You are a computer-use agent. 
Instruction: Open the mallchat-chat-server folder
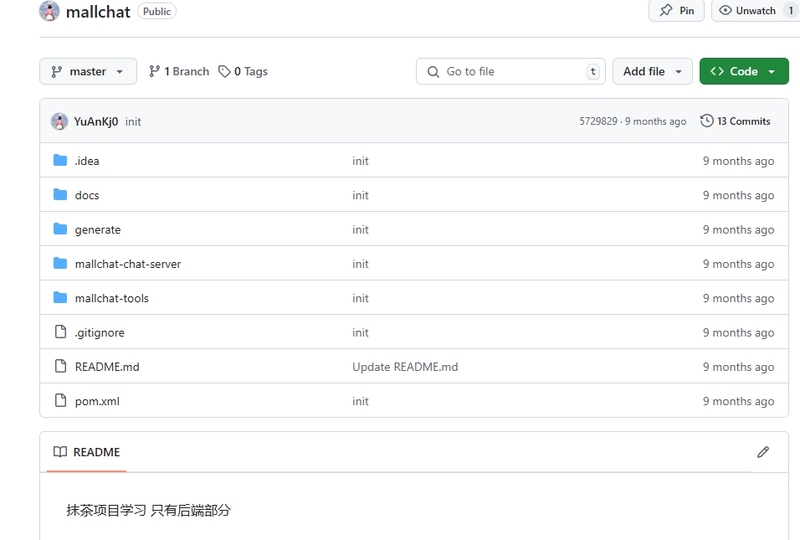pyautogui.click(x=128, y=264)
